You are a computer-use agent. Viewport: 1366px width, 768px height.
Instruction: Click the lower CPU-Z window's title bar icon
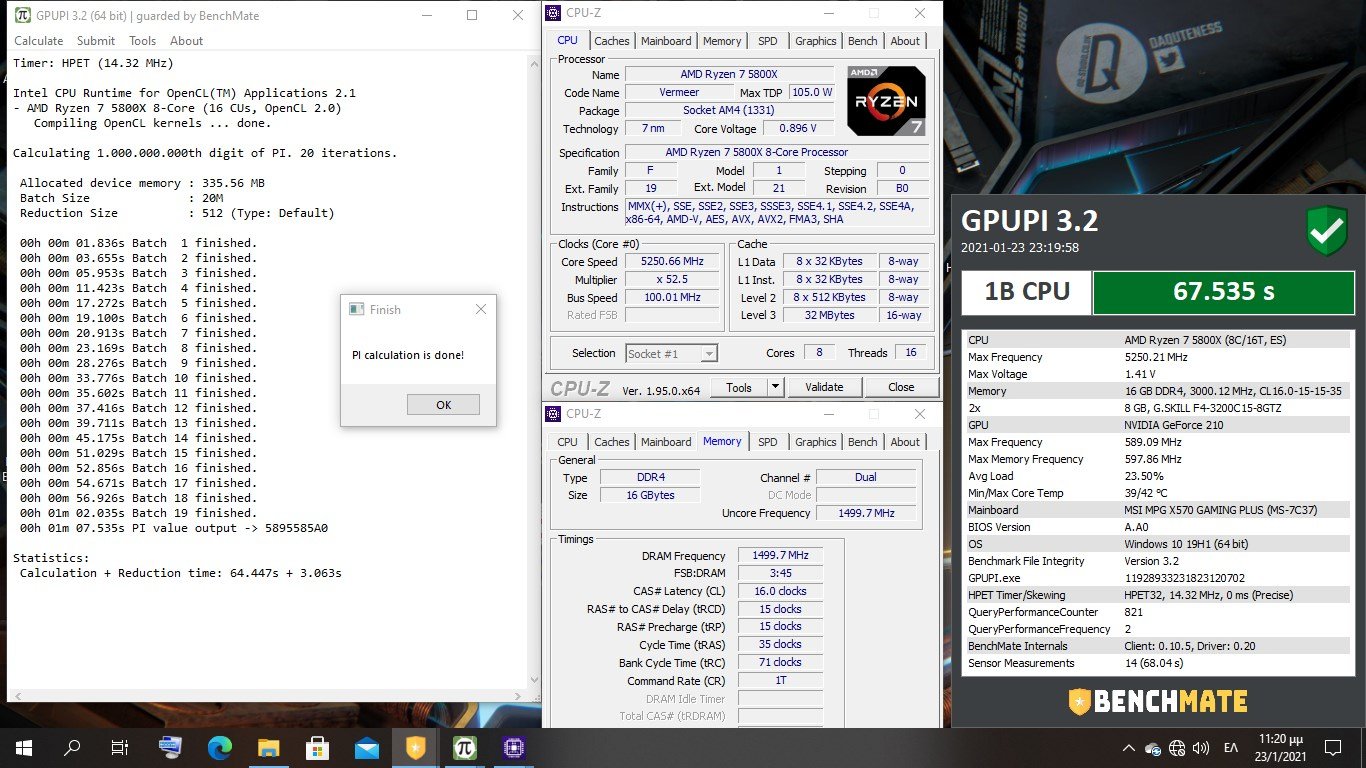(554, 414)
